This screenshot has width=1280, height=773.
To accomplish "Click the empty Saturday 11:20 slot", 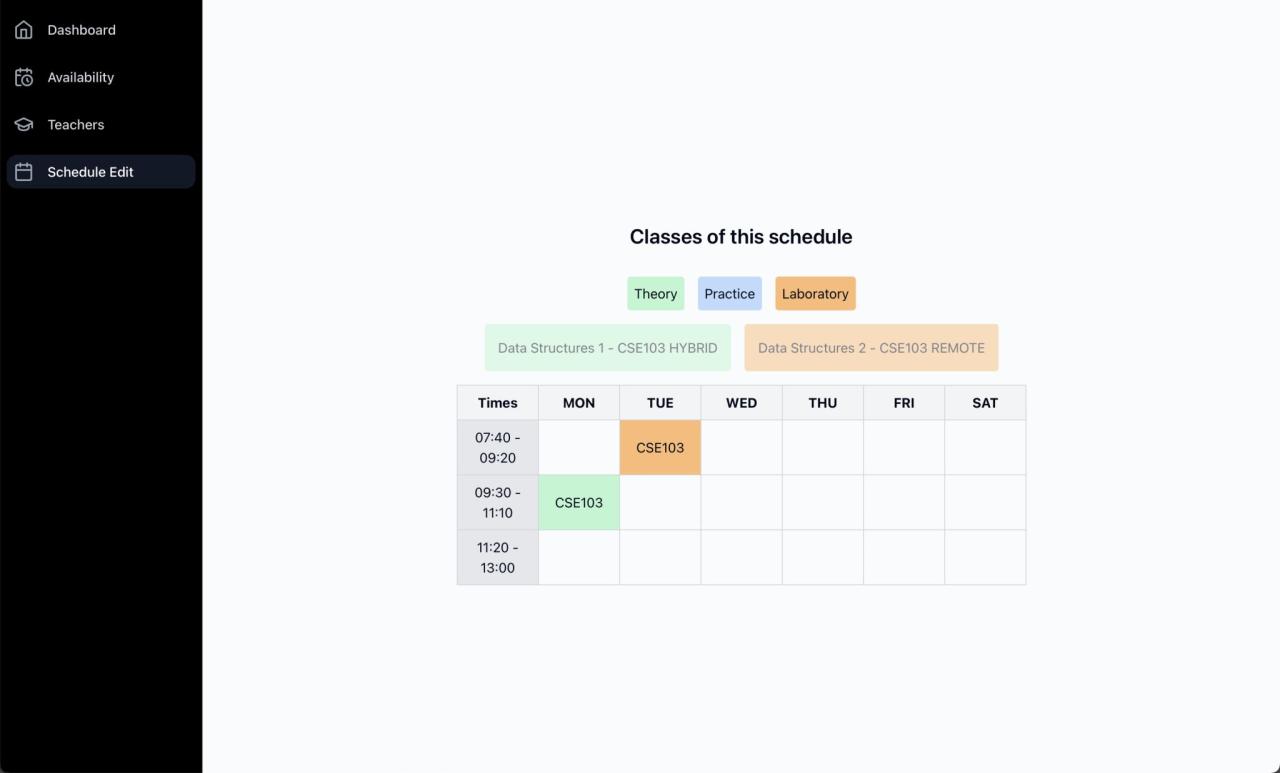I will 985,558.
